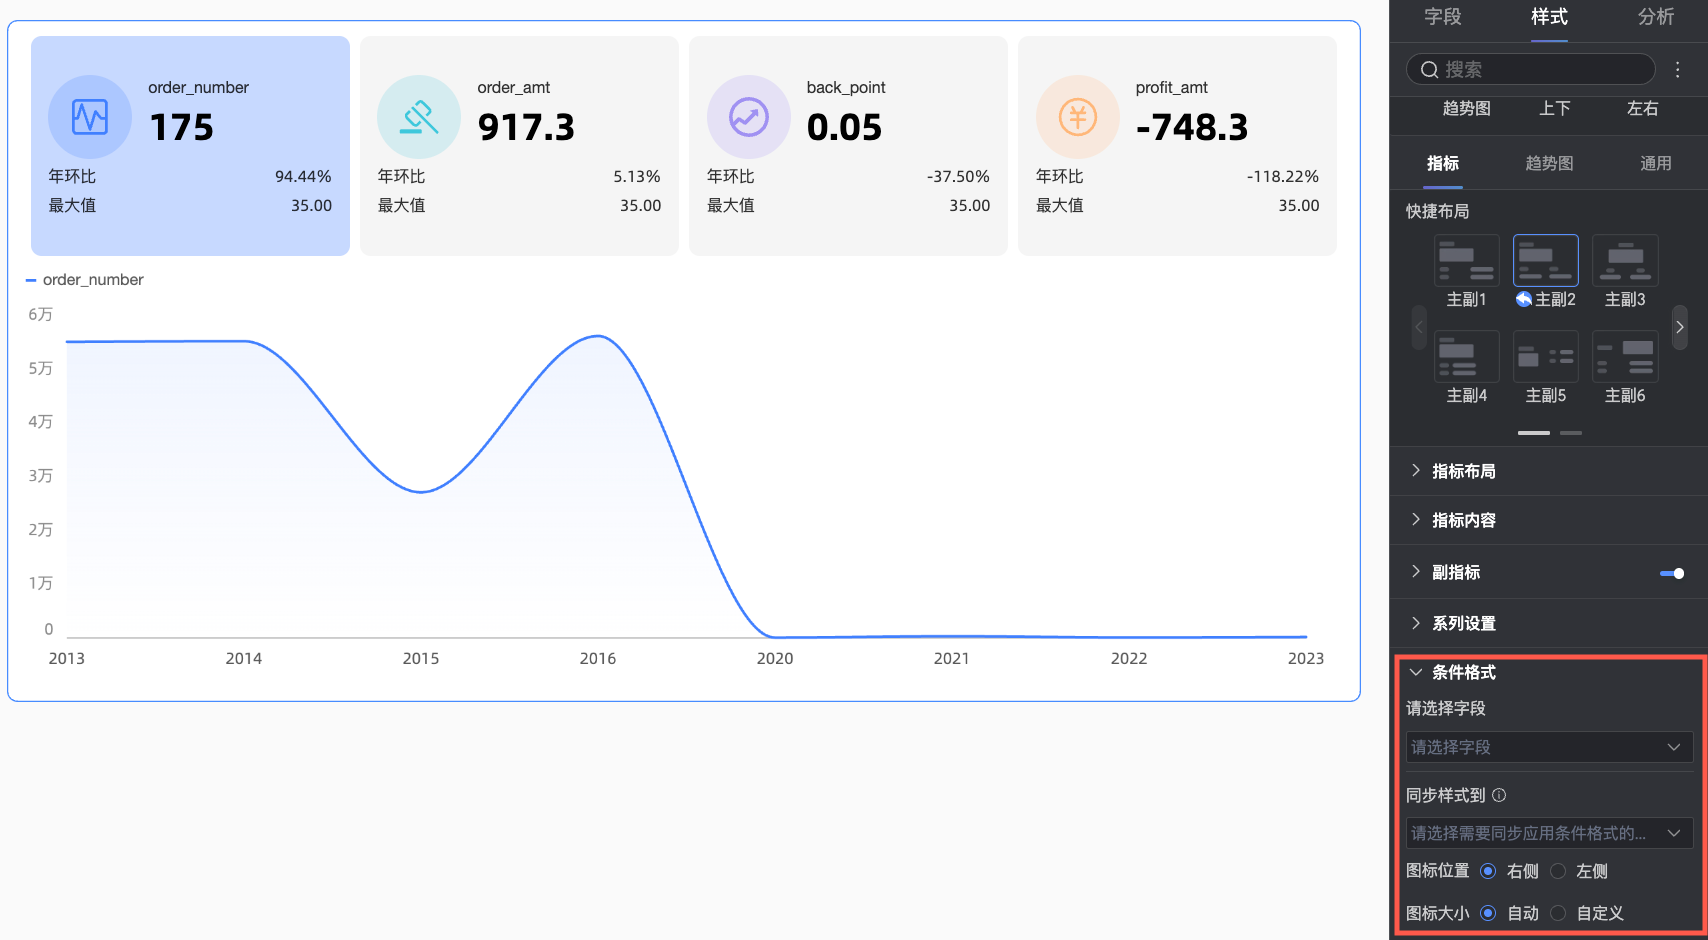
Task: Click the back_point trend icon
Action: (748, 117)
